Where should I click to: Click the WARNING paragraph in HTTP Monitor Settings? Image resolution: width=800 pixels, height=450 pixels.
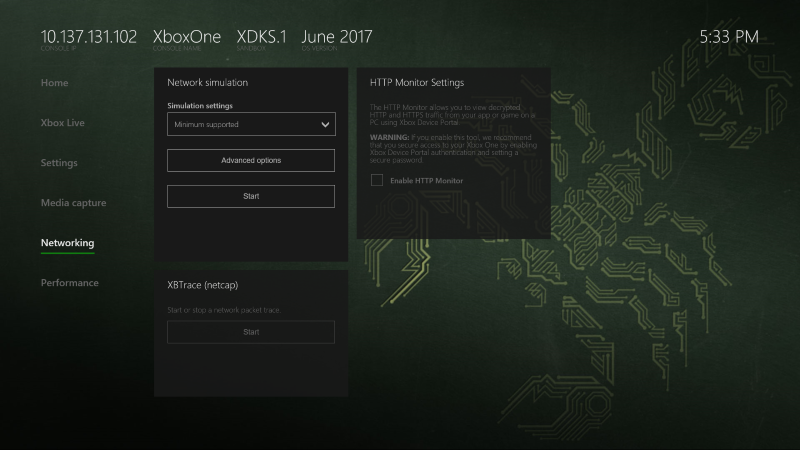(x=453, y=149)
